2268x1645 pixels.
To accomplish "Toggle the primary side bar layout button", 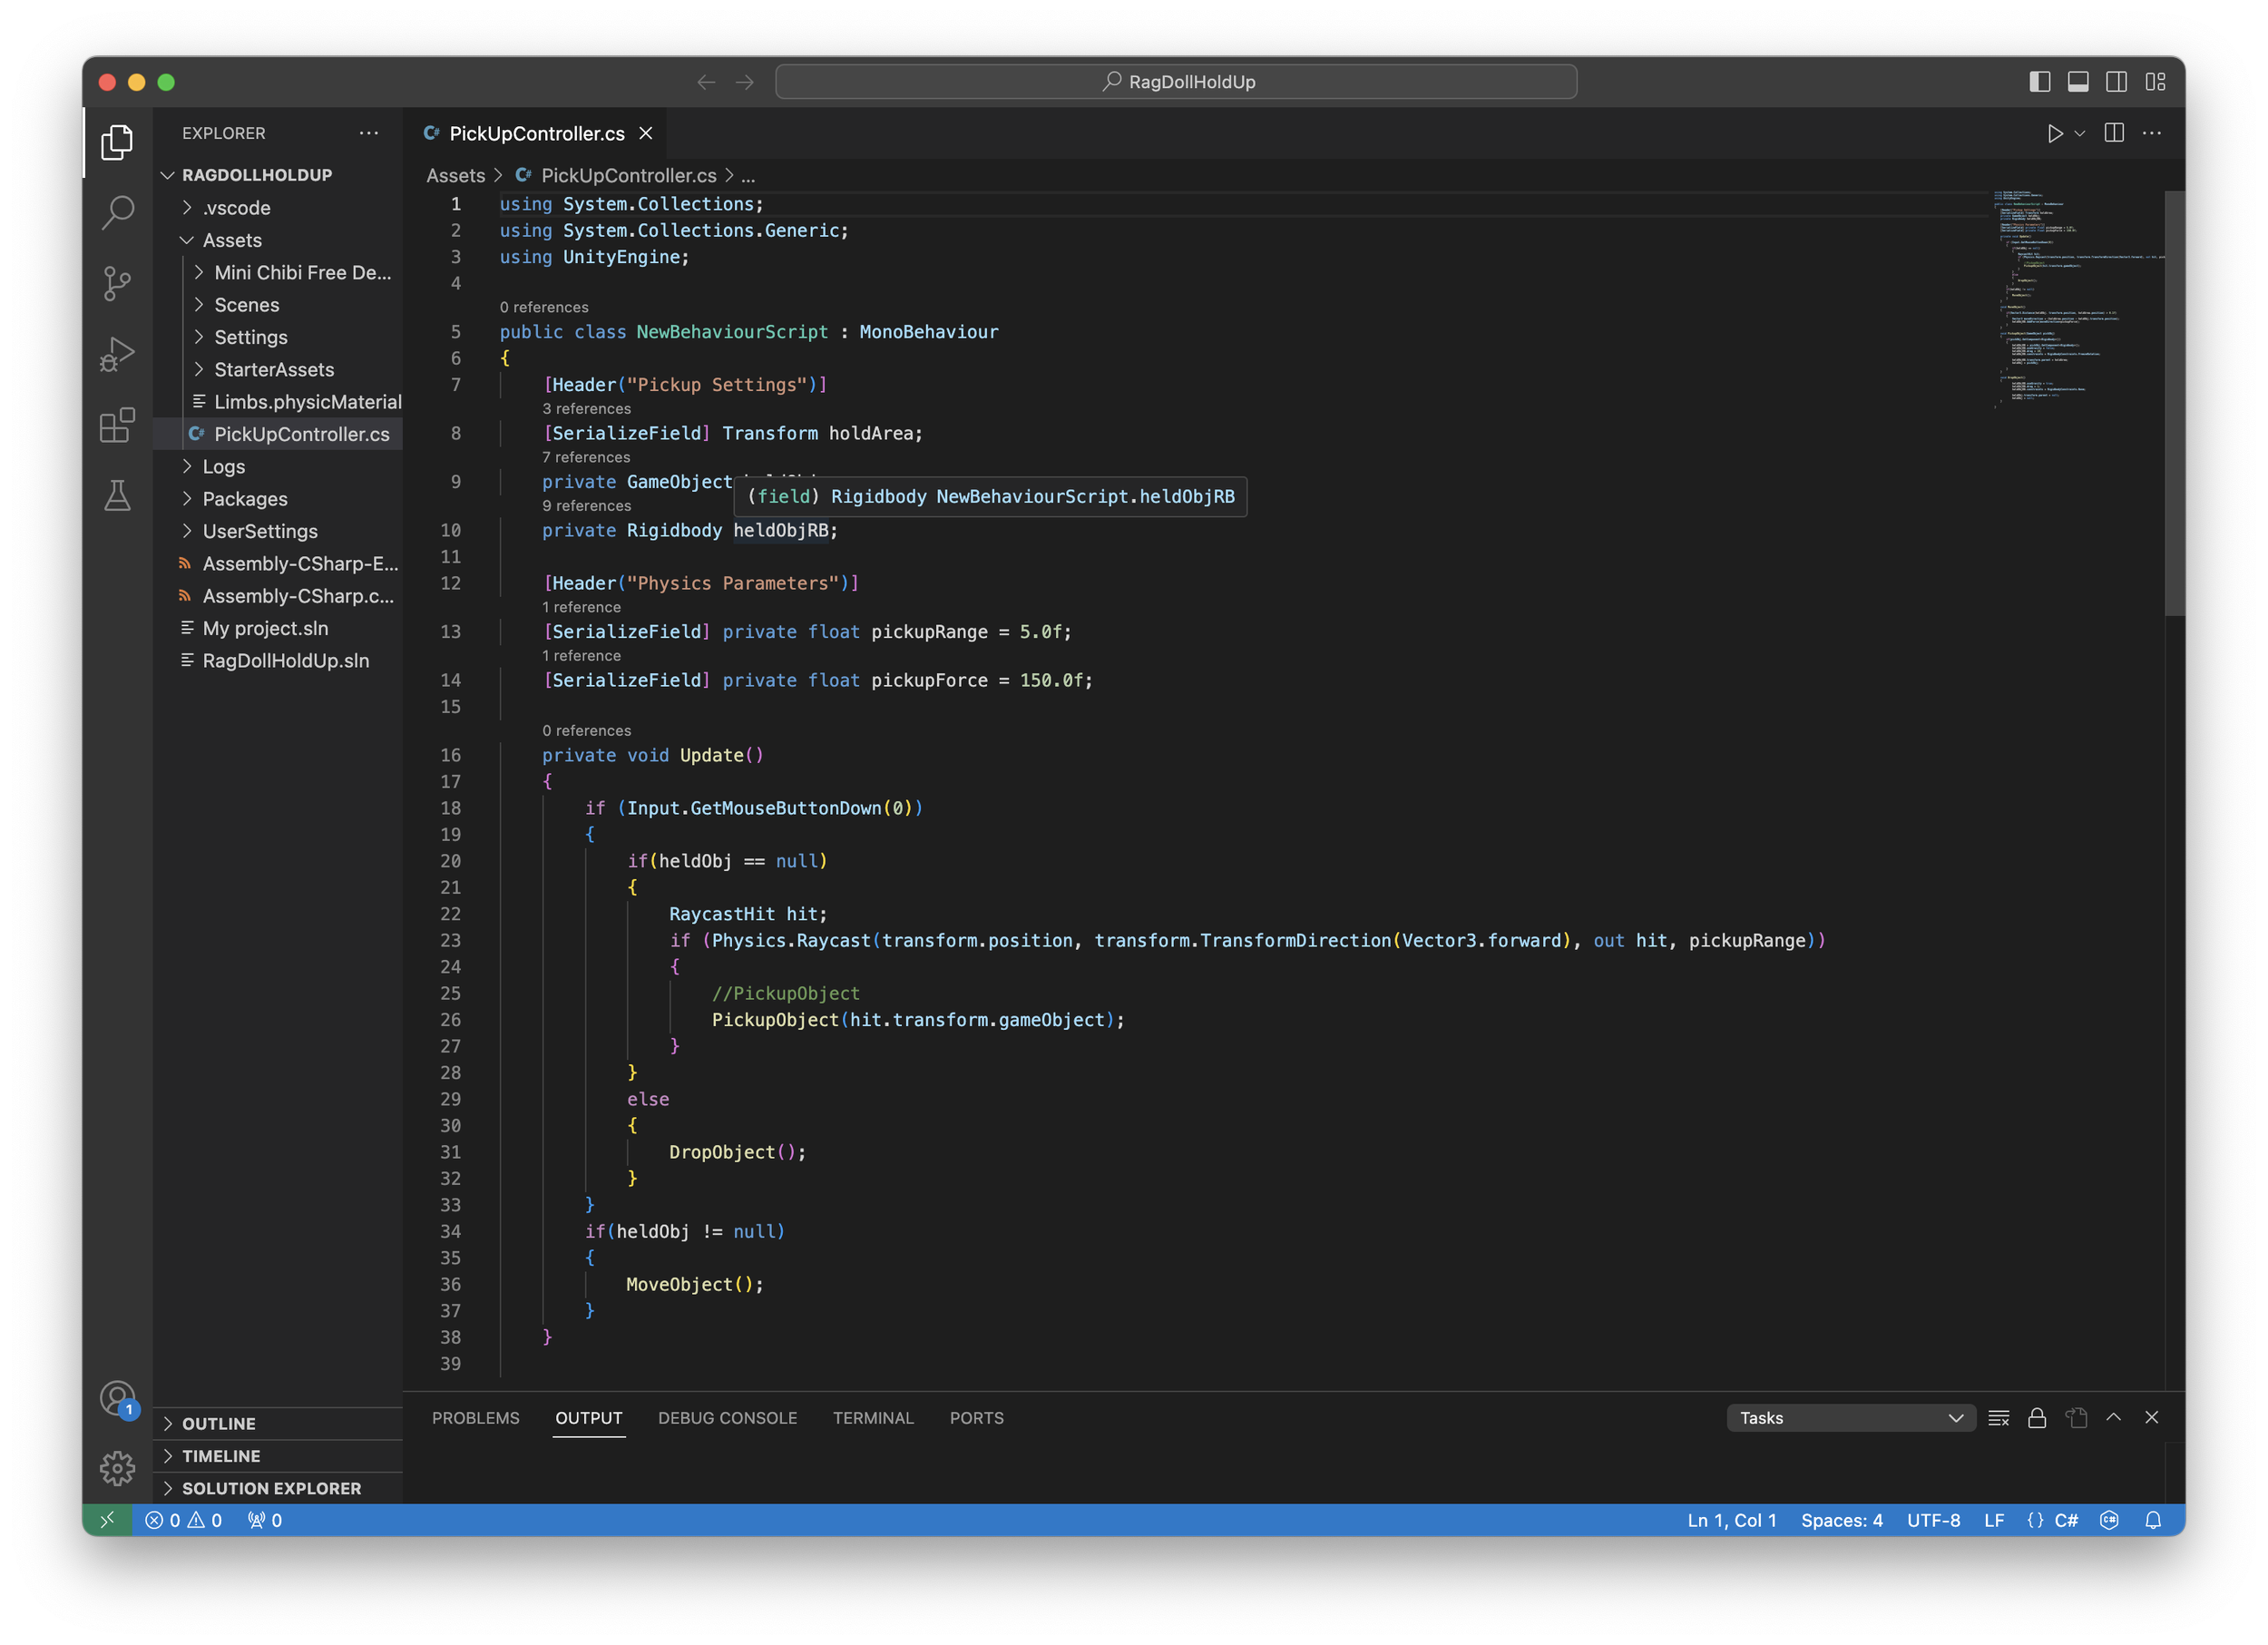I will [x=2039, y=82].
